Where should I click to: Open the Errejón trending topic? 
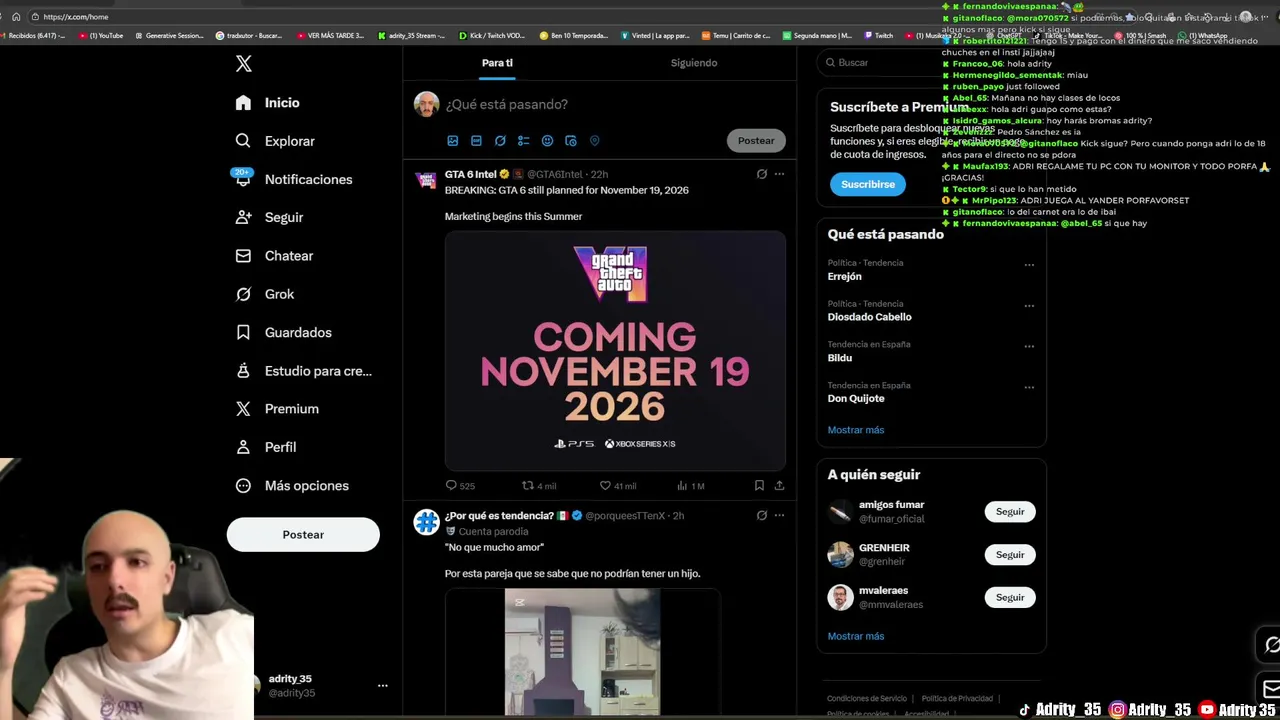pyautogui.click(x=844, y=277)
